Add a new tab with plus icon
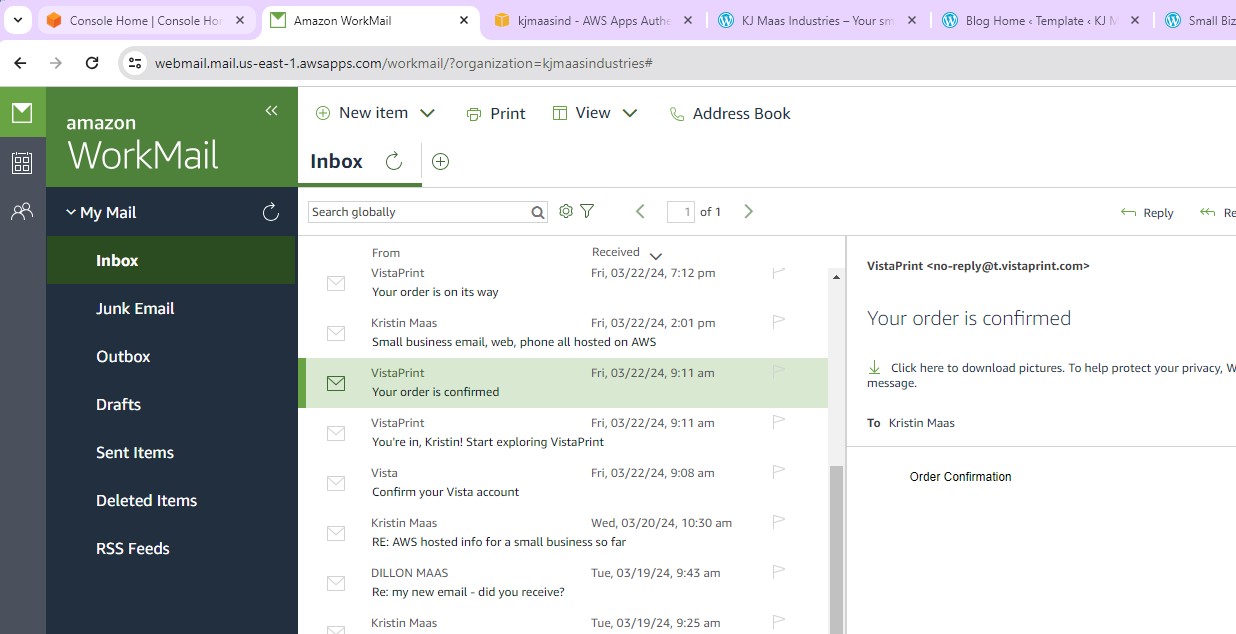The height and width of the screenshot is (634, 1236). tap(440, 162)
